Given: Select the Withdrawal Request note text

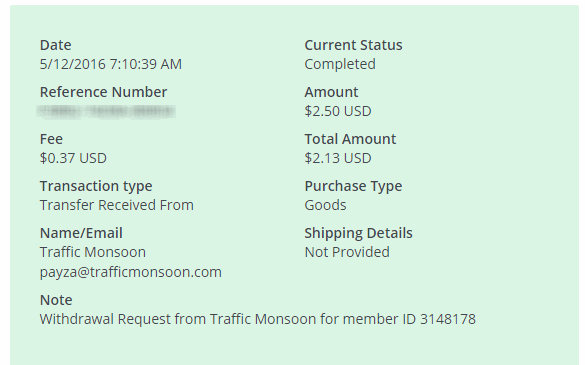Looking at the screenshot, I should click(258, 319).
